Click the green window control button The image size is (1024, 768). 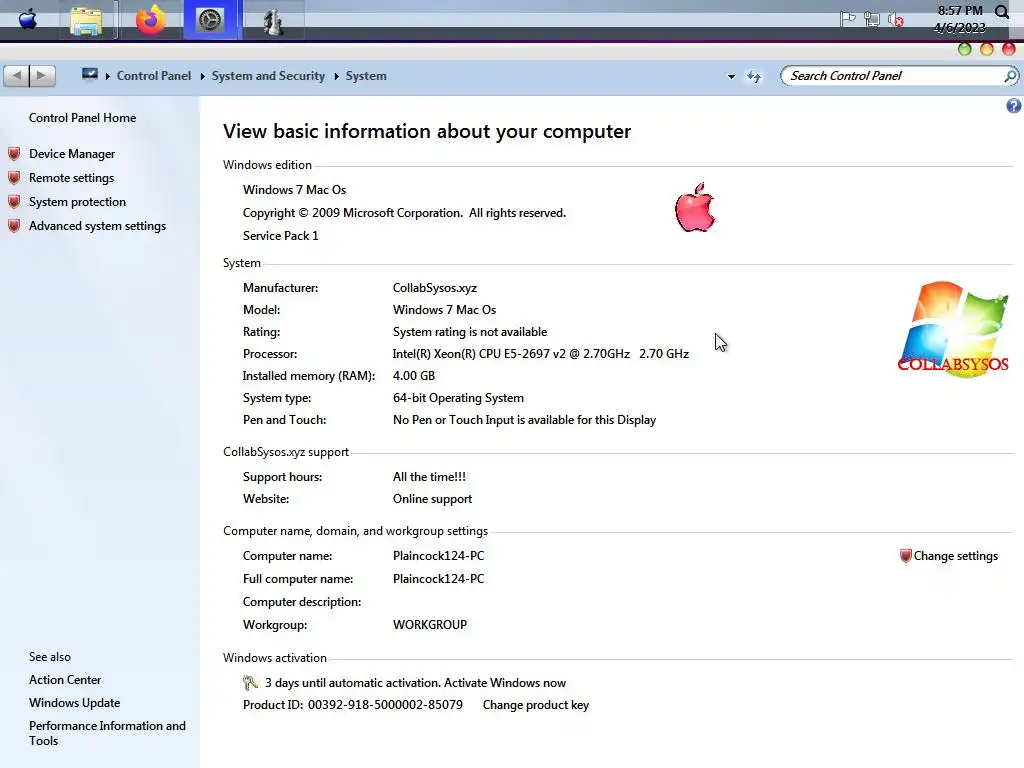coord(965,50)
